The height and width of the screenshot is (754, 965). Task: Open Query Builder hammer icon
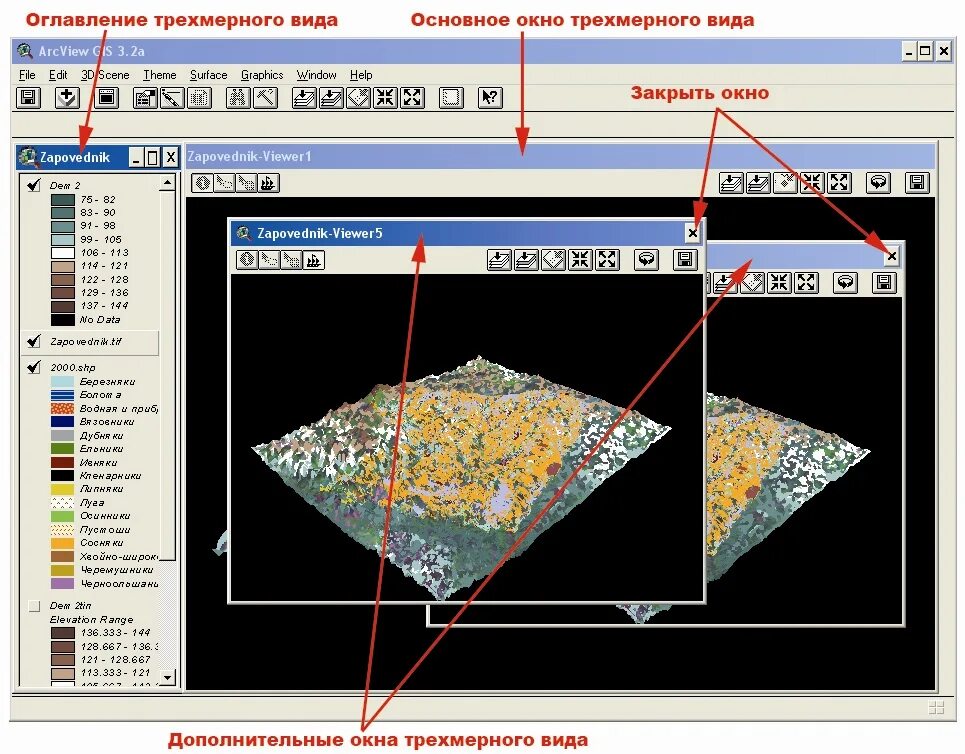(x=265, y=97)
